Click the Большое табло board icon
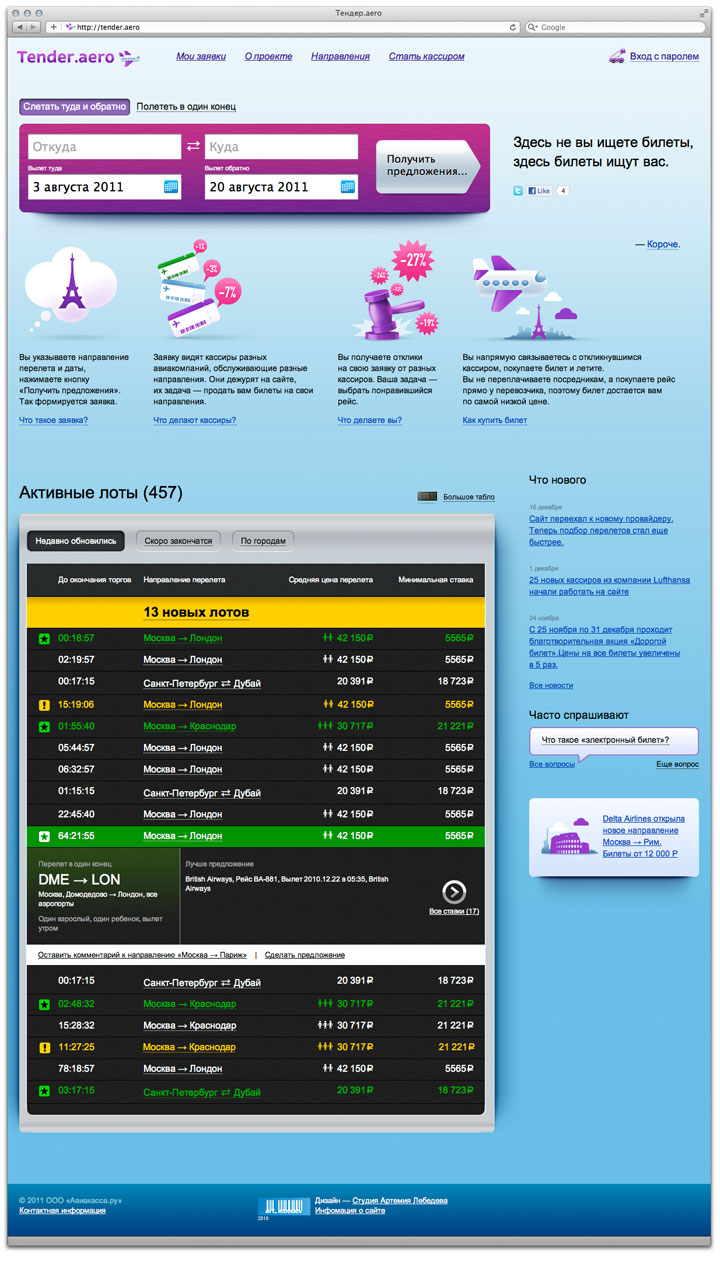This screenshot has height=1262, width=720. [427, 497]
